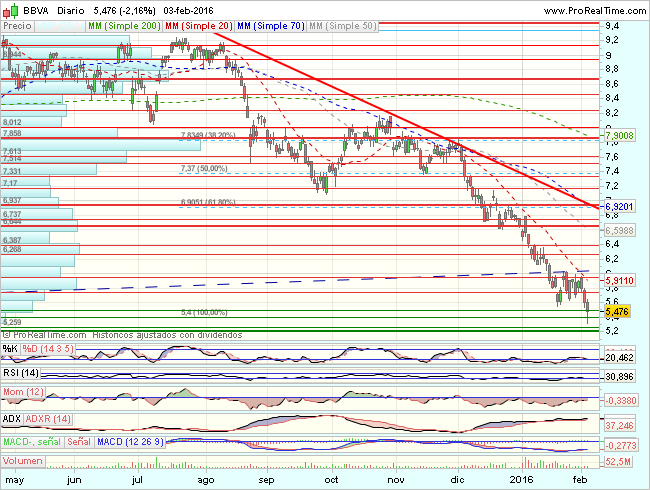Select the MM (Simple 200) label
The image size is (650, 490).
point(124,26)
